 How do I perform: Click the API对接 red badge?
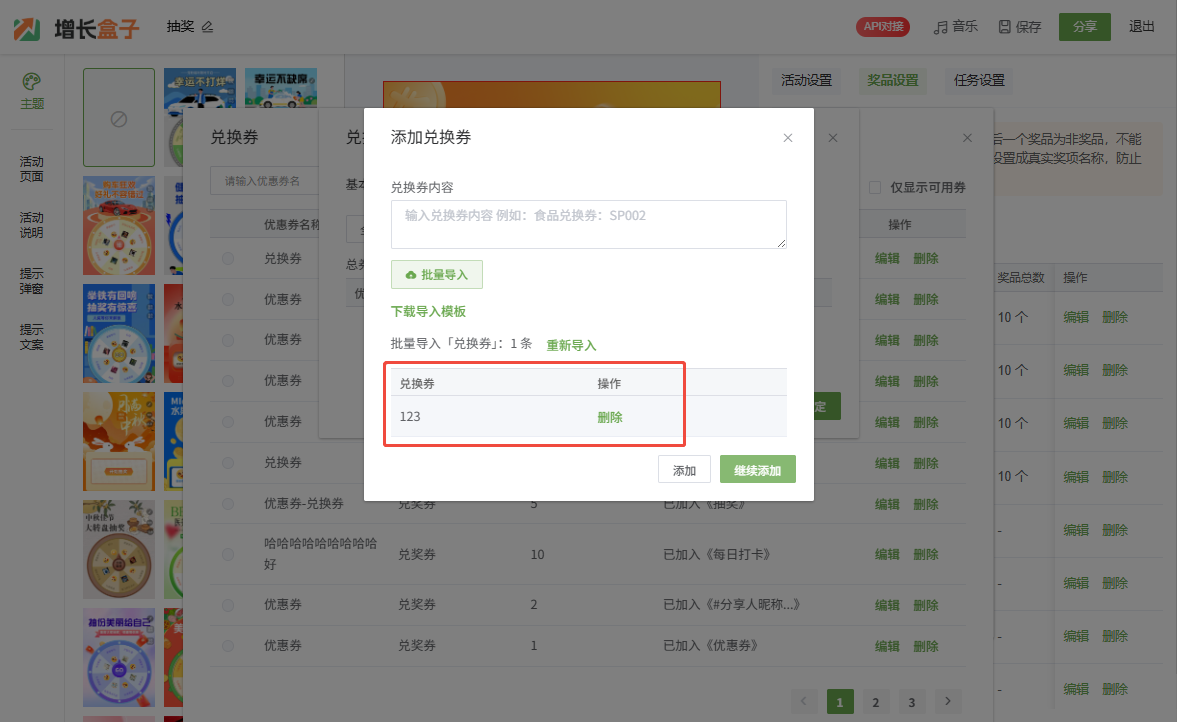click(x=883, y=27)
